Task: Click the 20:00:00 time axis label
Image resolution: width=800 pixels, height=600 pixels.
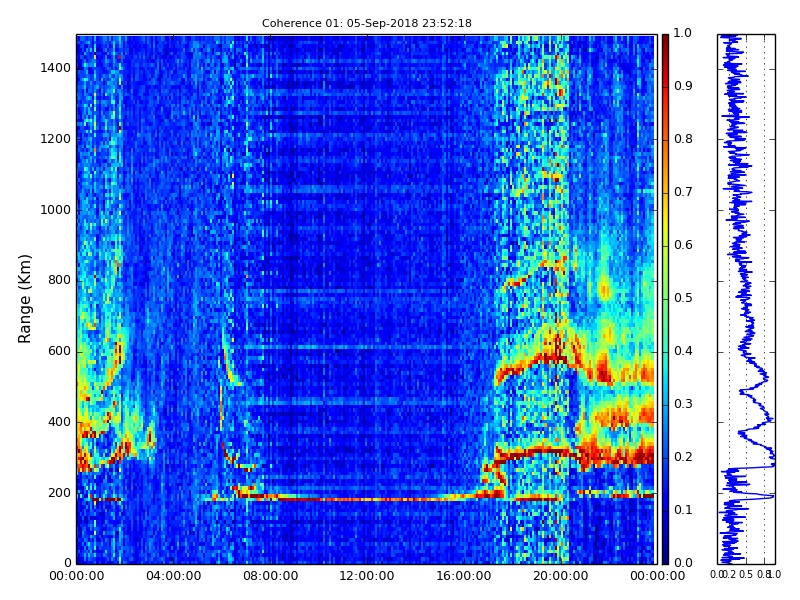Action: (560, 576)
